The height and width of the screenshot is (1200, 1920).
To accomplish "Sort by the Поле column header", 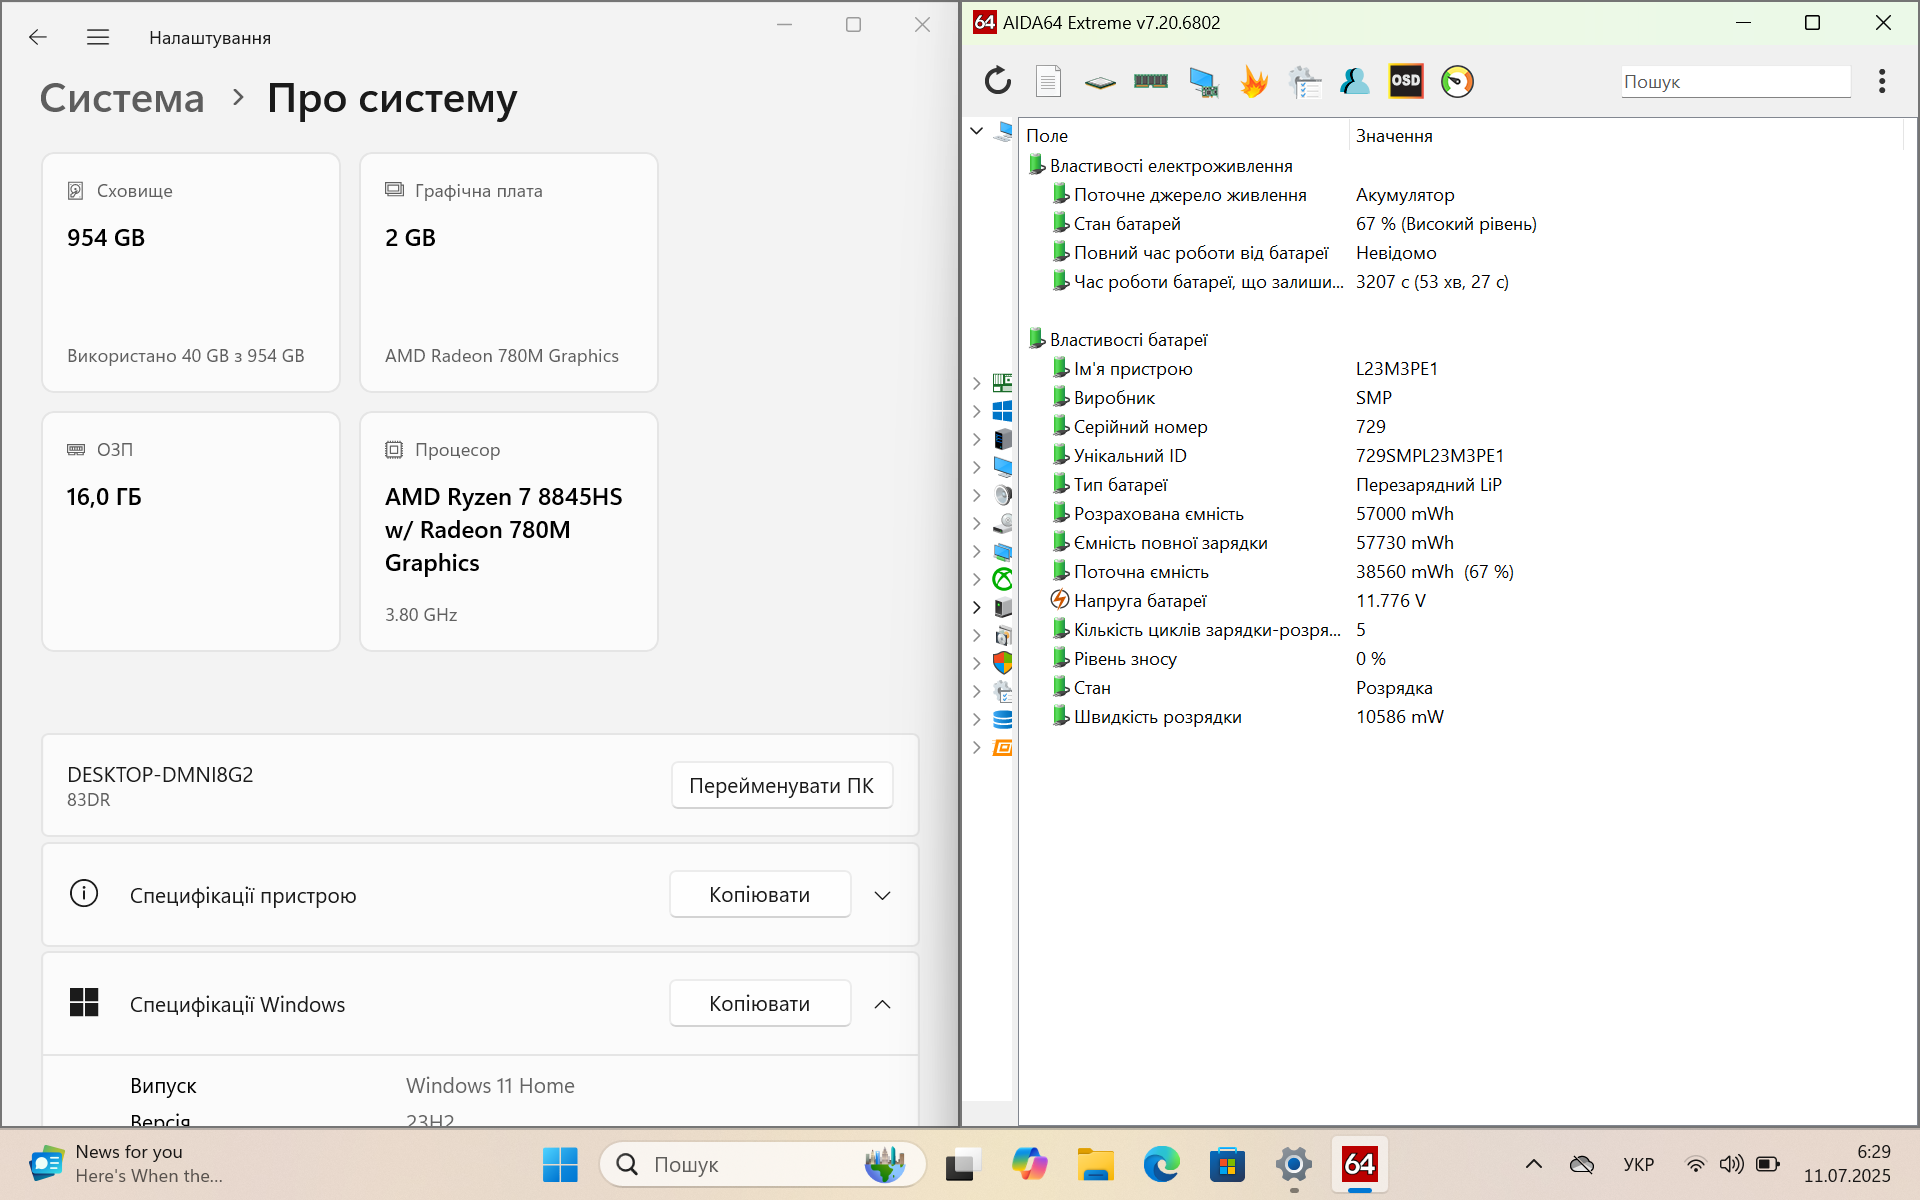I will pyautogui.click(x=1184, y=136).
